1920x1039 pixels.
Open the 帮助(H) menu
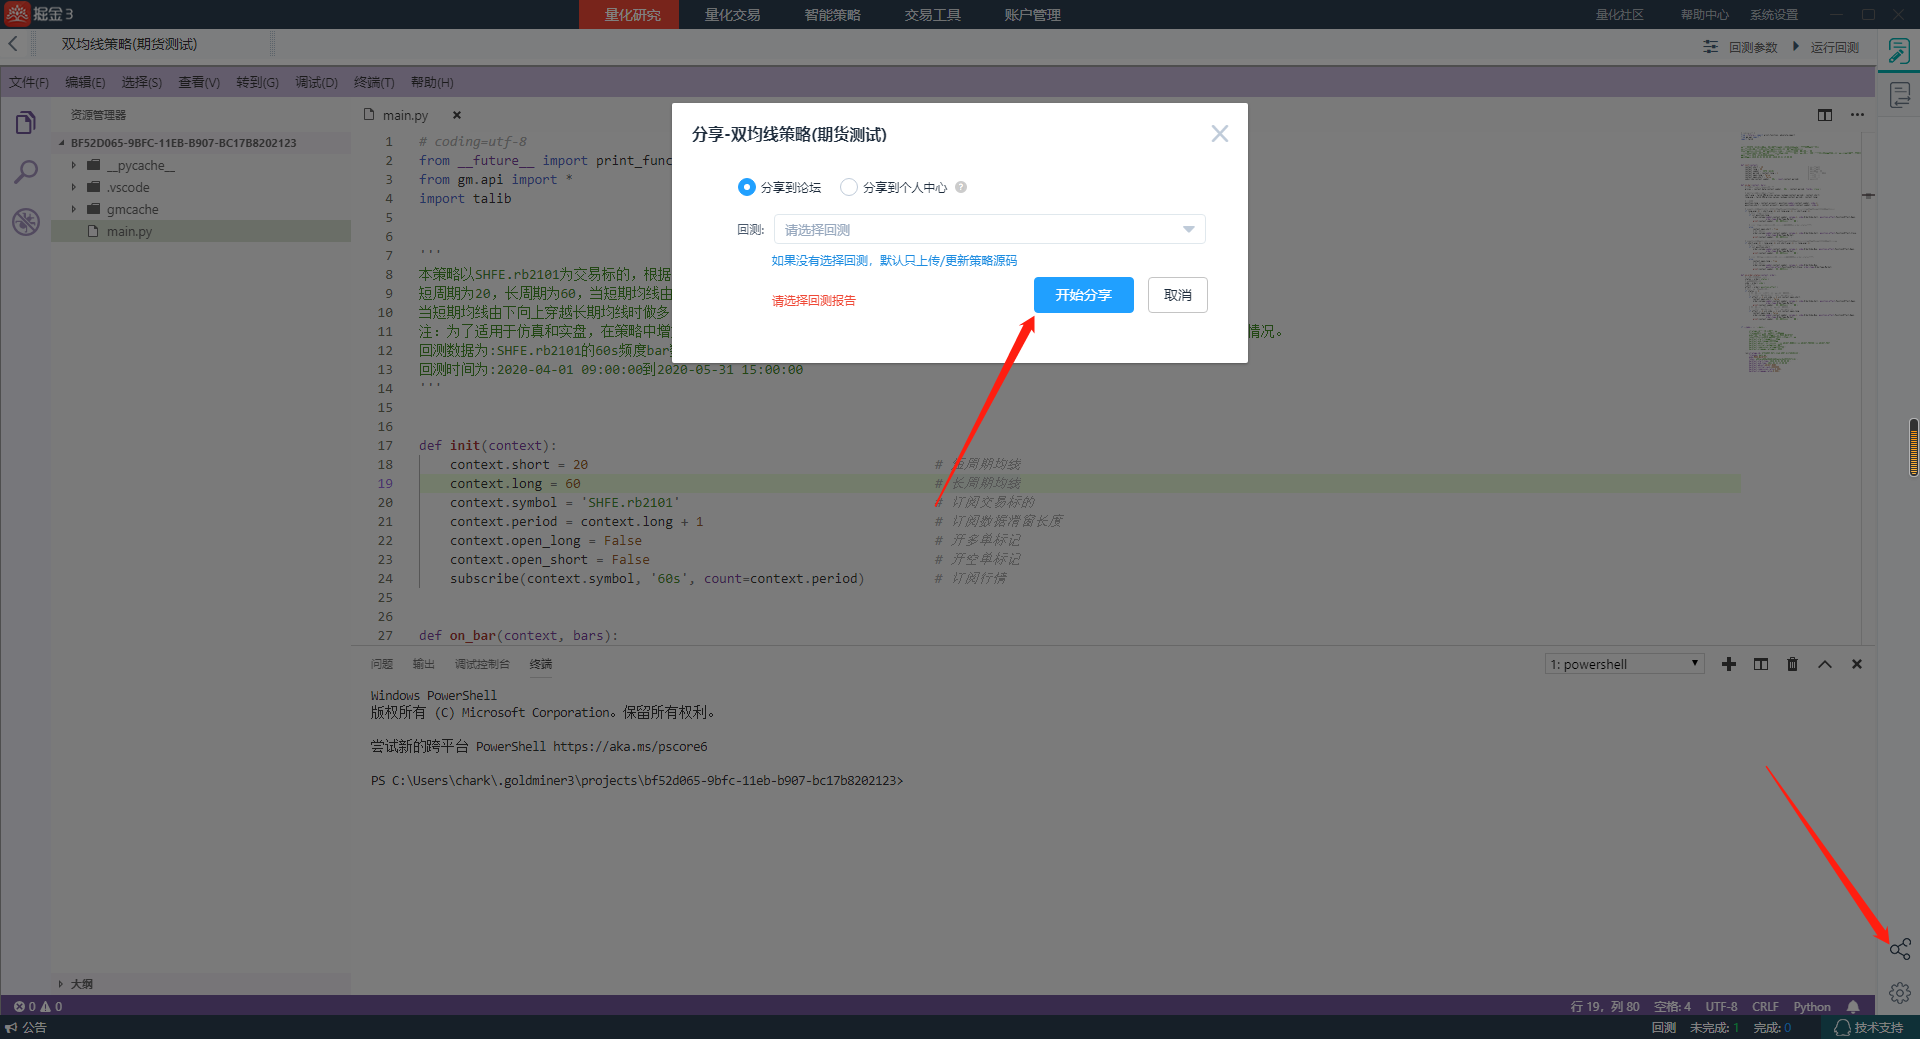coord(432,82)
